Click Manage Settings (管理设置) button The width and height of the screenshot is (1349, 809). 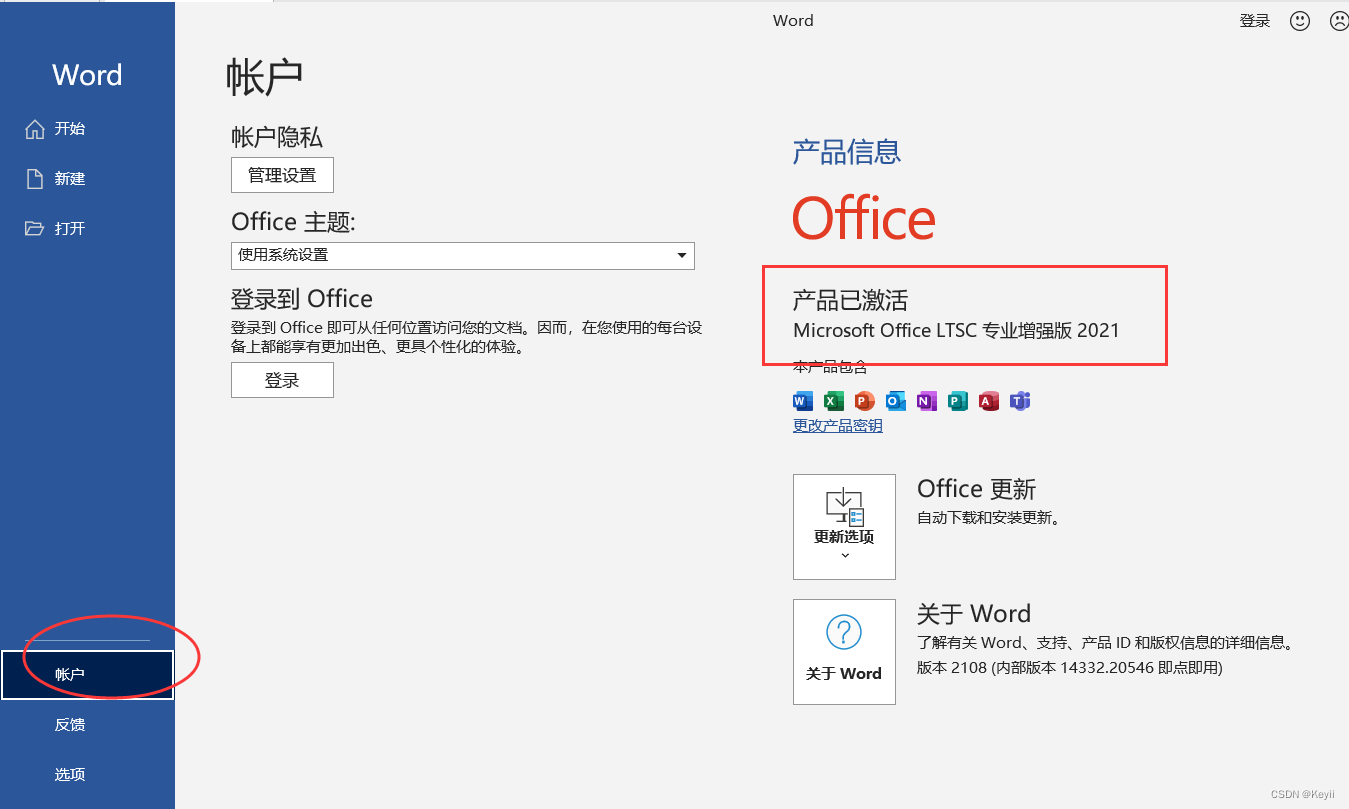(282, 175)
